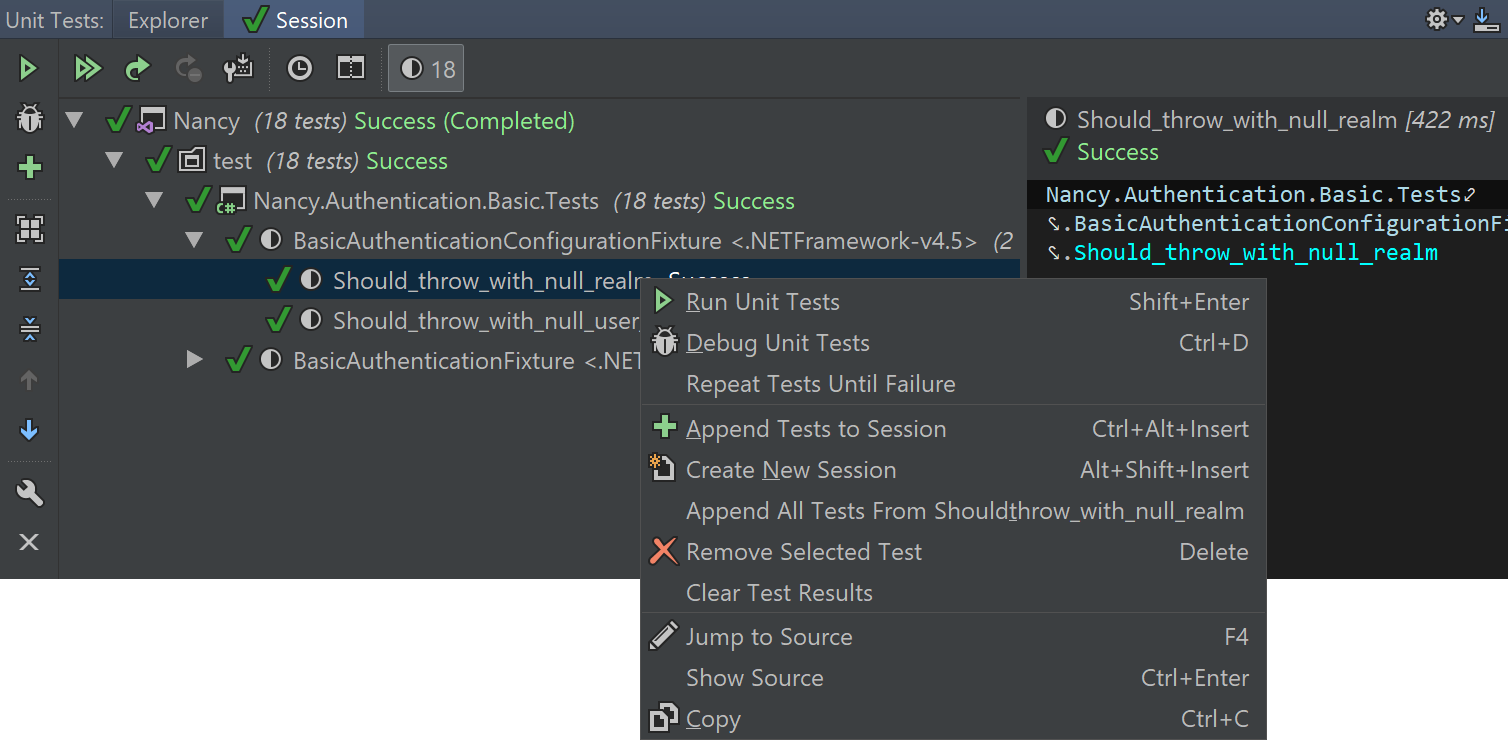Image resolution: width=1508 pixels, height=740 pixels.
Task: Collapse the Nancy.Authentication.Basic.Tests node
Action: coord(153,200)
